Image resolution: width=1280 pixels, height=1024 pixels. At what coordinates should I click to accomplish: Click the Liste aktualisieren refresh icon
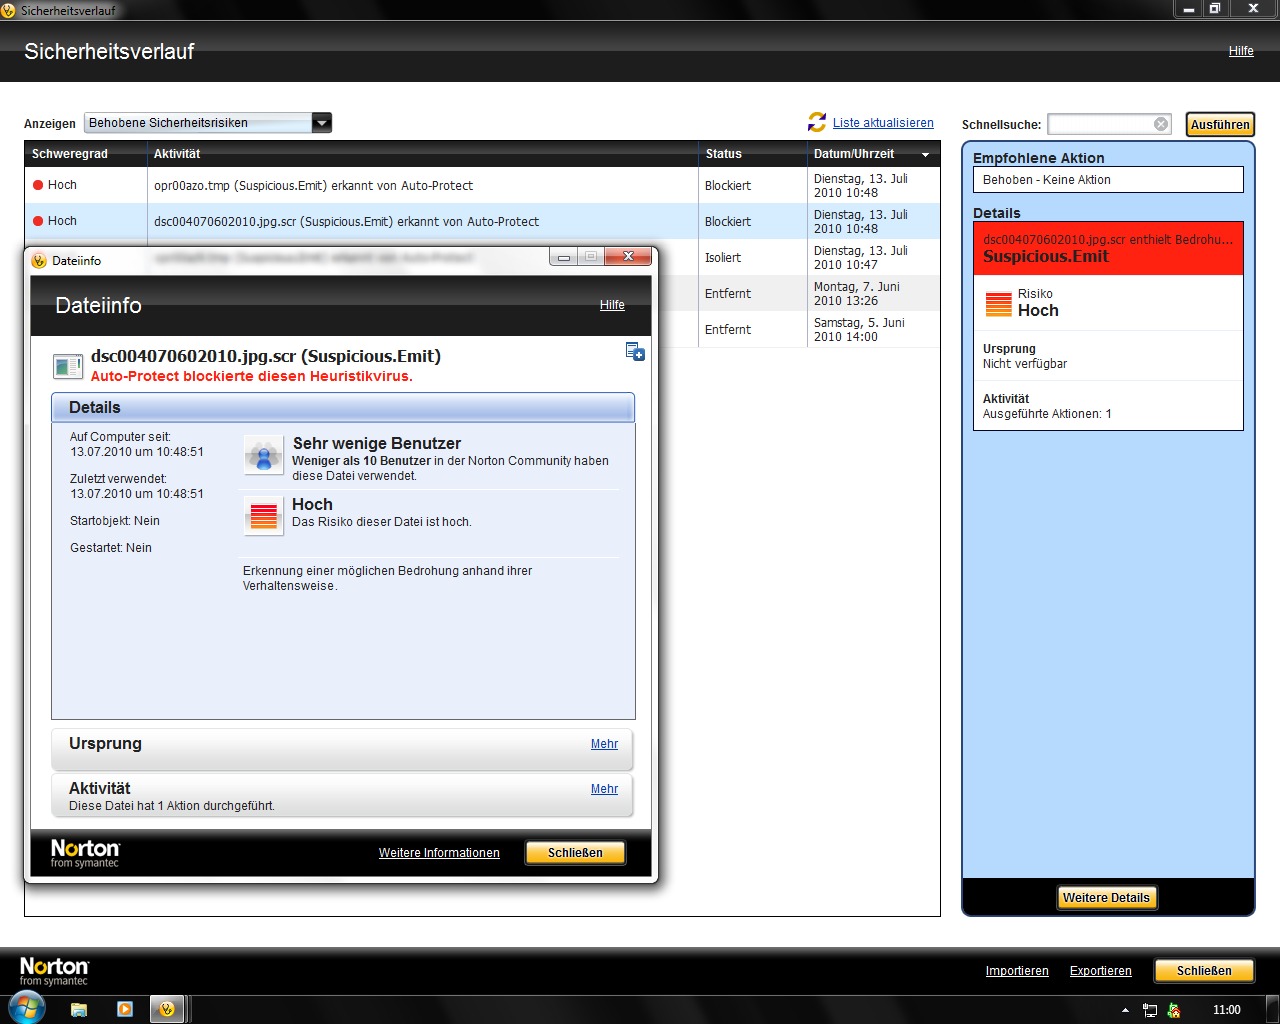coord(817,122)
